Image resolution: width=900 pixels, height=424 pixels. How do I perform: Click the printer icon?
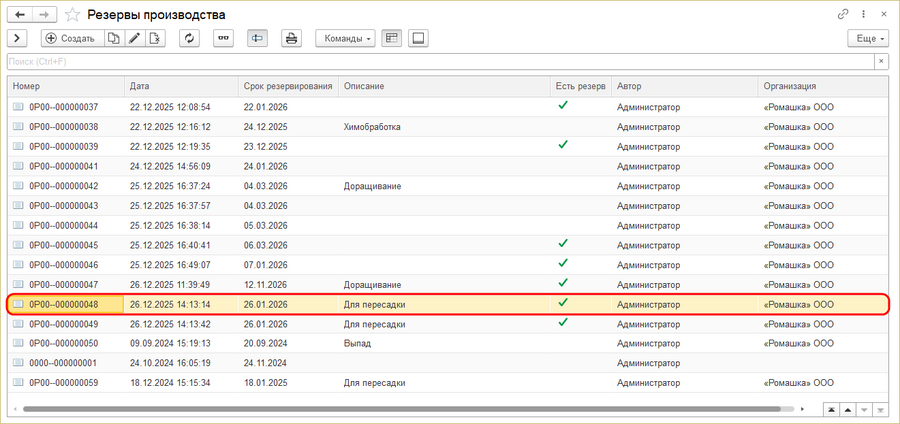click(291, 38)
